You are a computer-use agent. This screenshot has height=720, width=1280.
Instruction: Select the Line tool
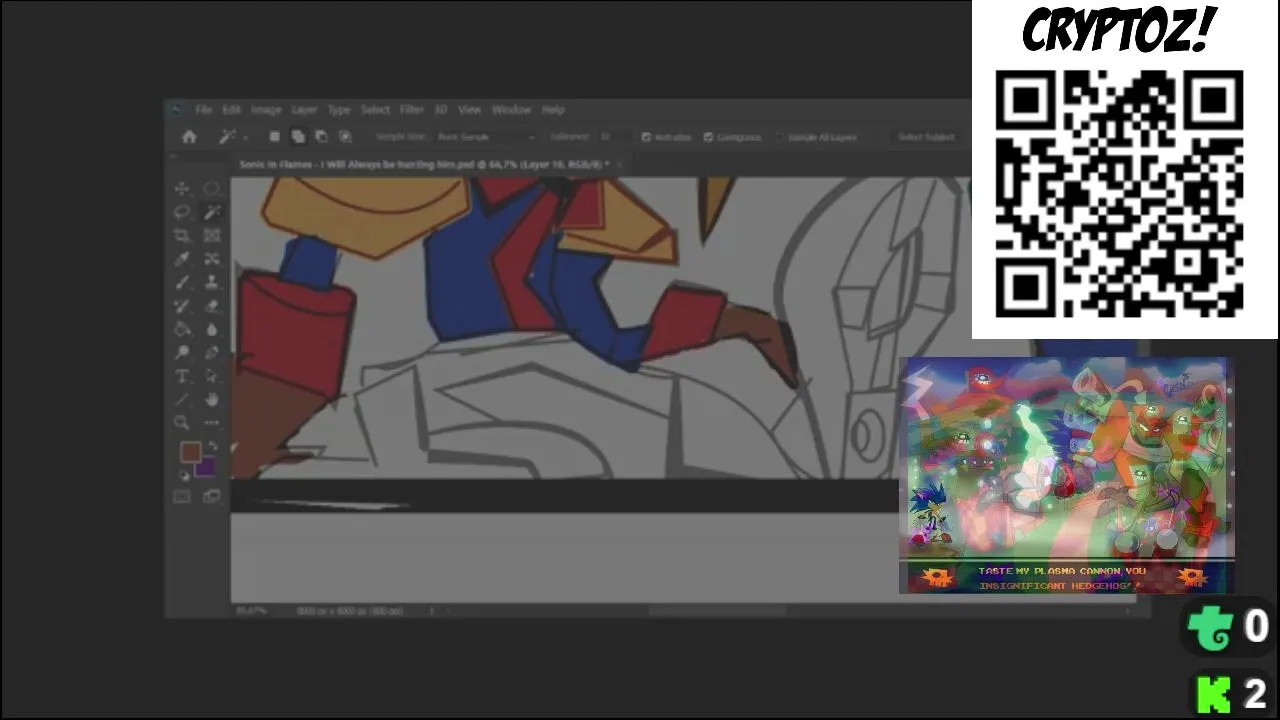point(182,399)
